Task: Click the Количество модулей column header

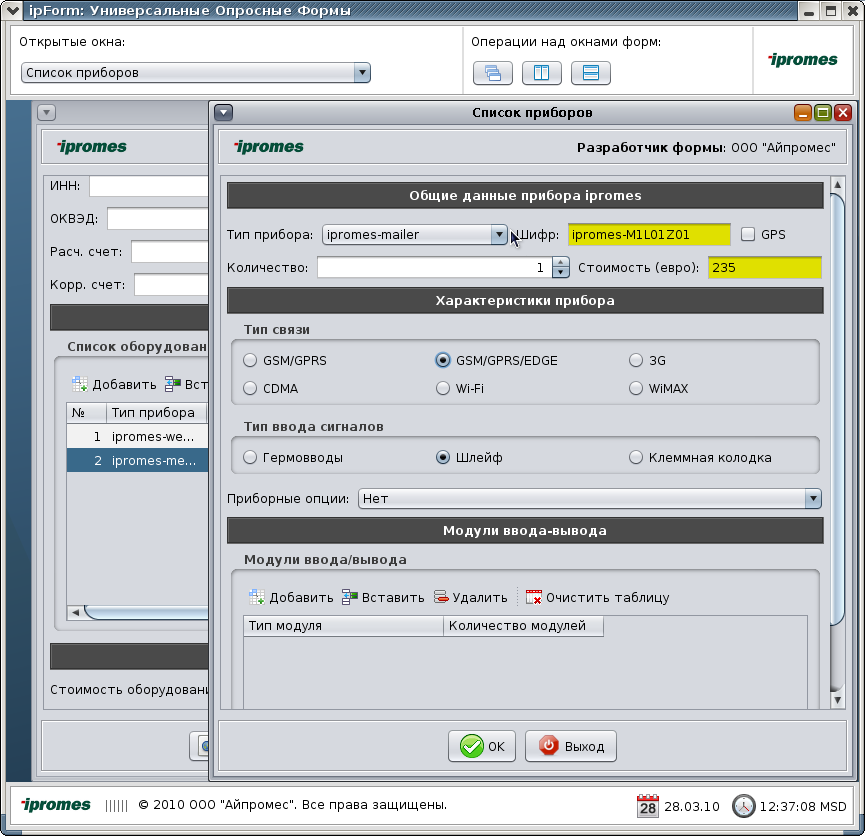Action: pyautogui.click(x=523, y=626)
